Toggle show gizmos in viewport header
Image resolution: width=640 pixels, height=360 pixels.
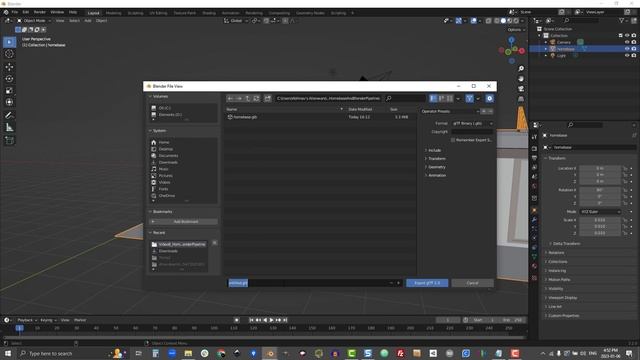pos(459,20)
